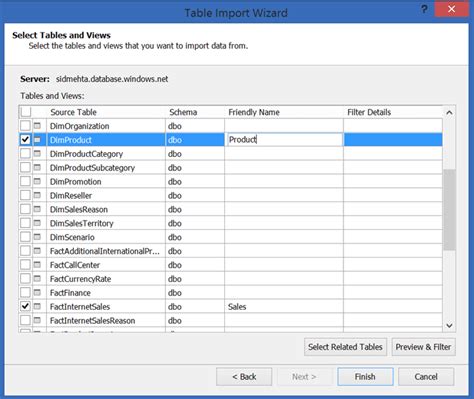Select the DimProductCategory row name
This screenshot has height=399, width=474.
pos(86,154)
